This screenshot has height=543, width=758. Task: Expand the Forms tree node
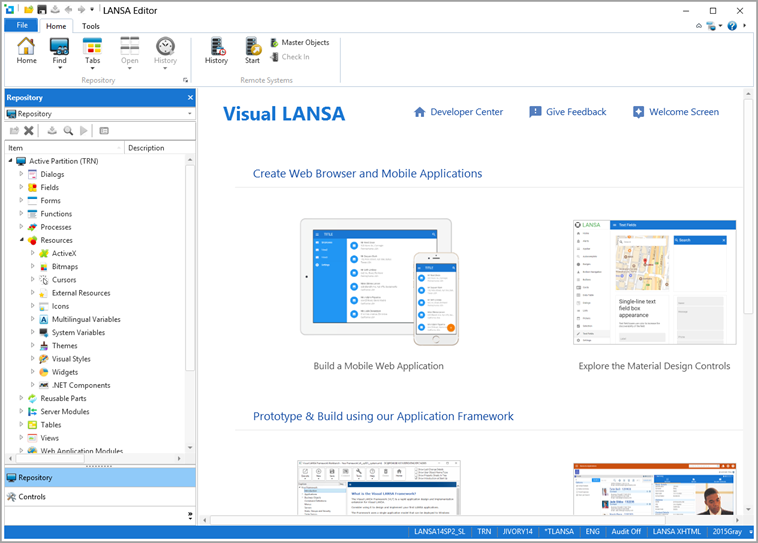coord(21,200)
